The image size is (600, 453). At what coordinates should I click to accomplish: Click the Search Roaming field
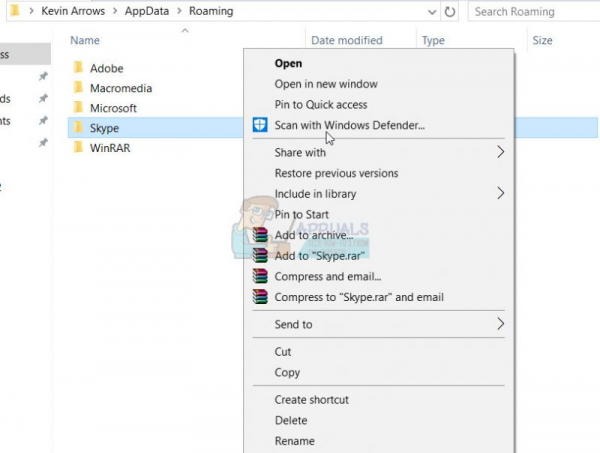(x=534, y=12)
